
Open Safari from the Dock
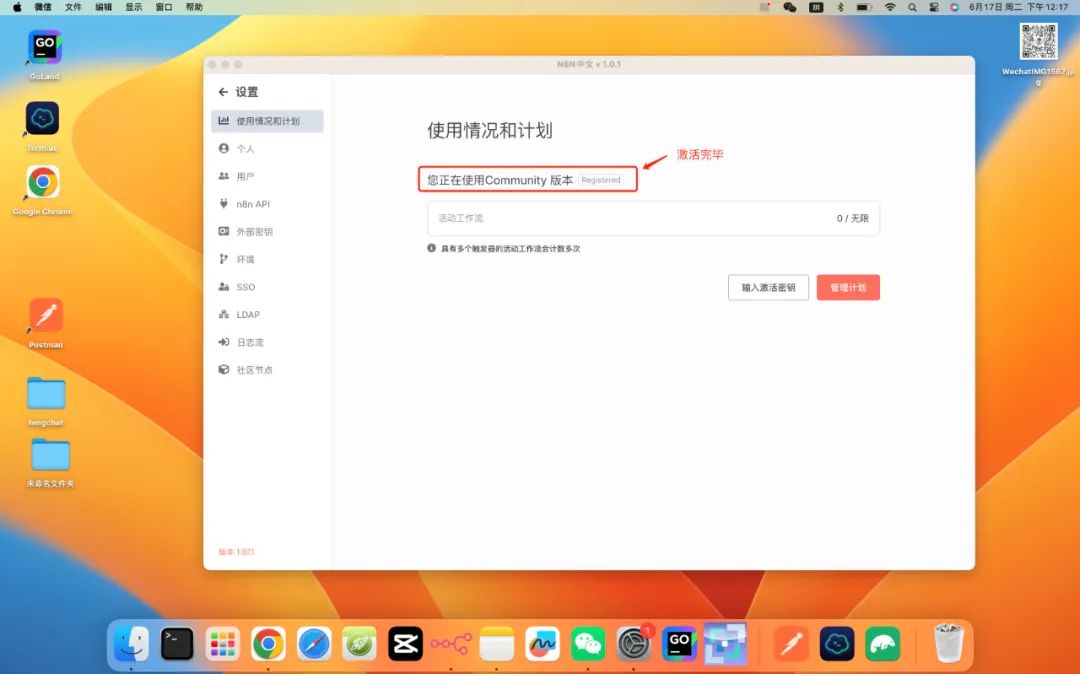[x=314, y=644]
